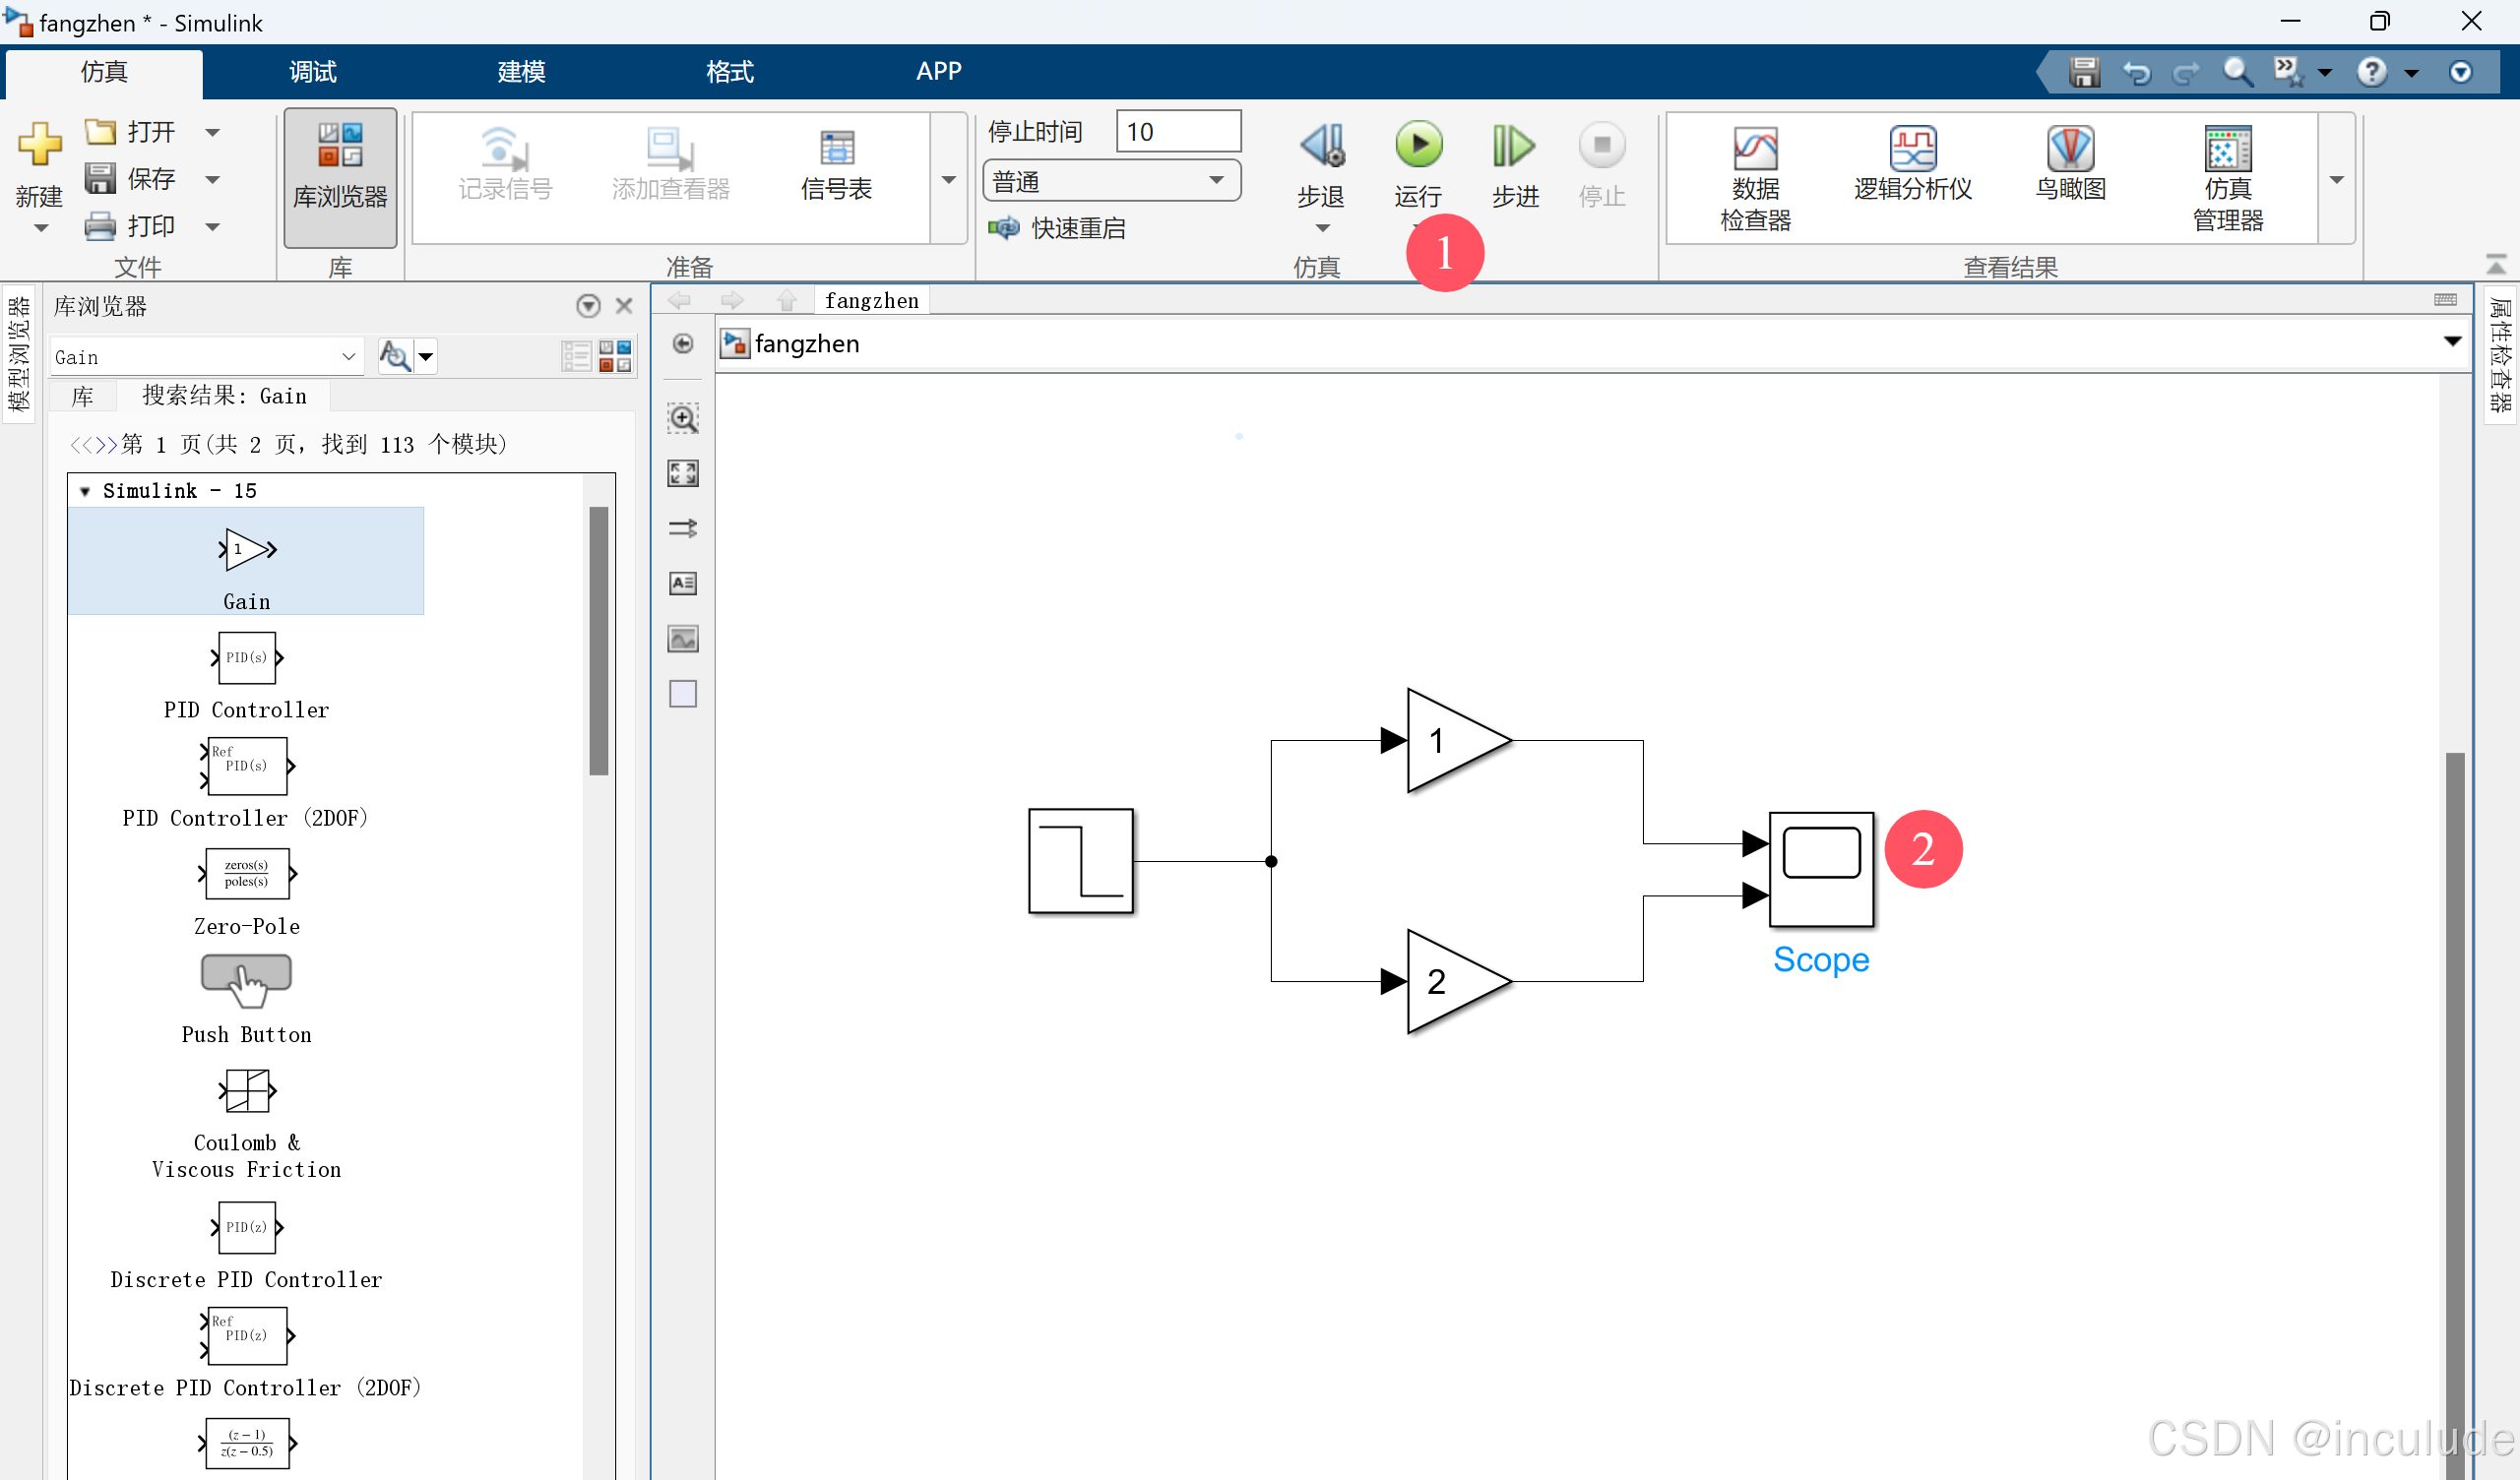Click the Step Forward (步进) icon
Screen dimensions: 2520x1480
(1514, 147)
